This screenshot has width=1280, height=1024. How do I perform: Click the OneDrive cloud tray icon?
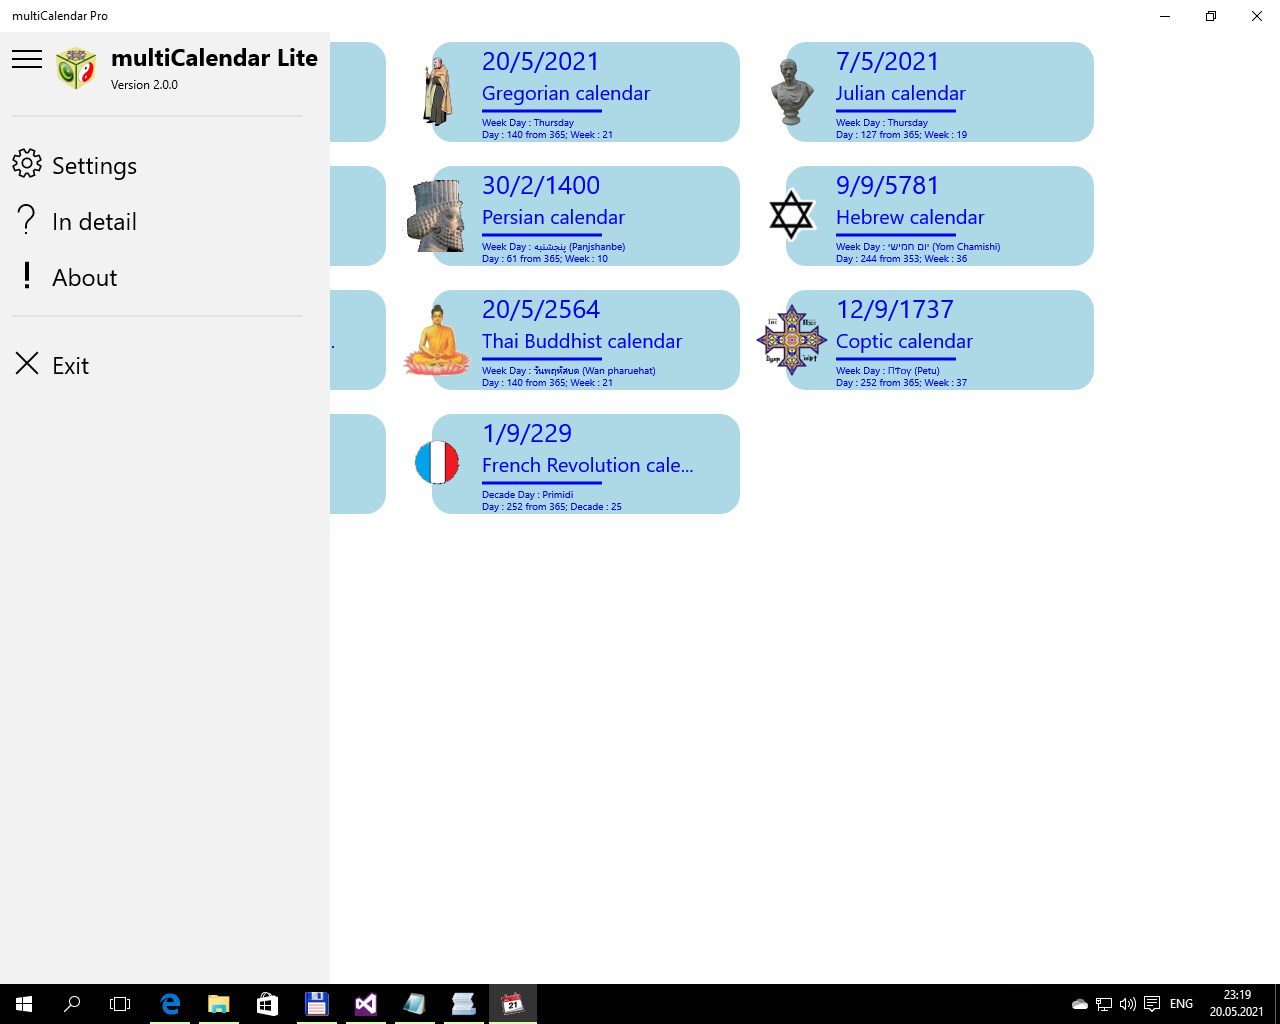pyautogui.click(x=1080, y=1004)
